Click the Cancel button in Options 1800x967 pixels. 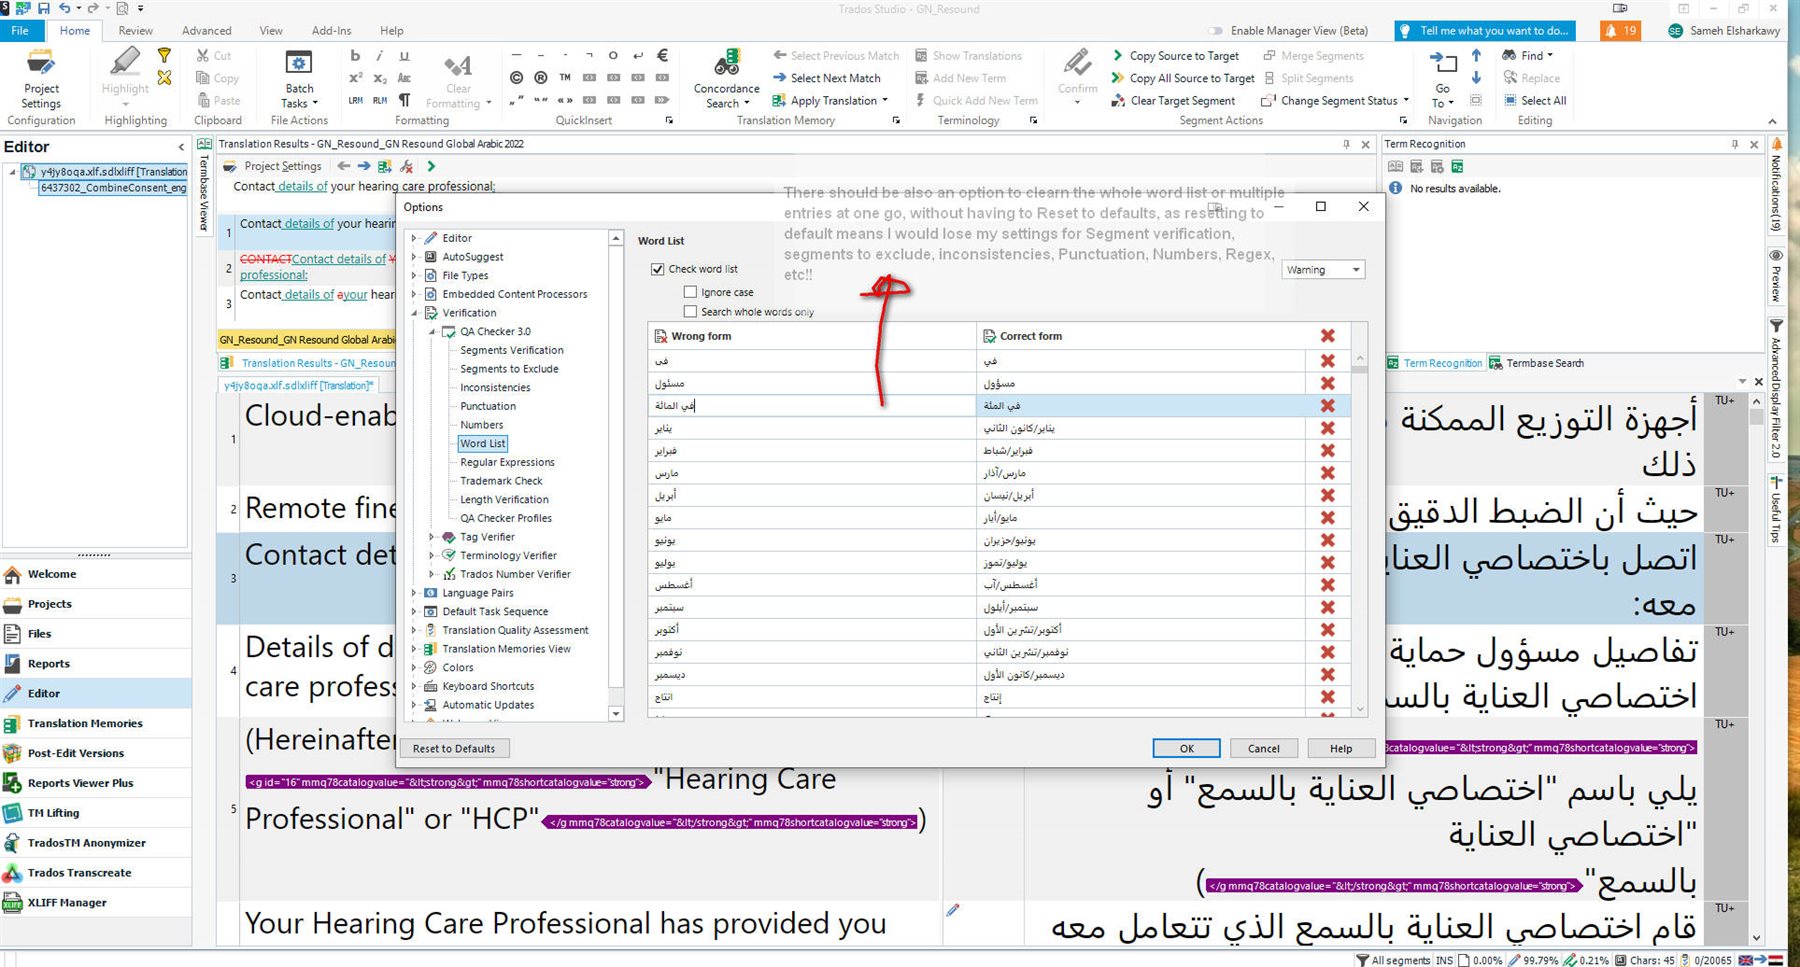1263,748
